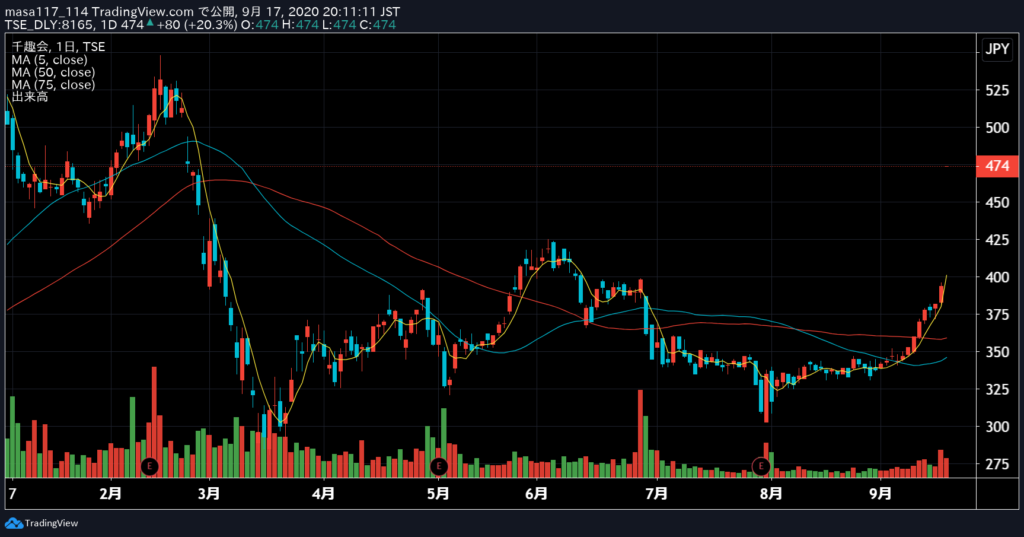This screenshot has height=537, width=1024.
Task: Click the earnings E marker between 2月 and 3月
Action: [x=150, y=466]
